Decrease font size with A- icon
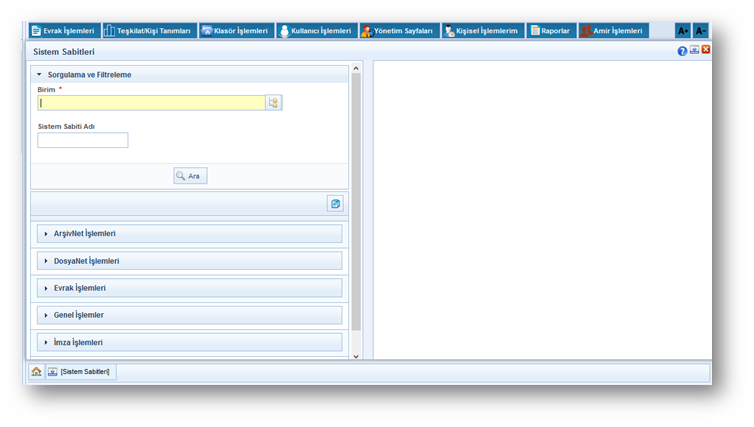Screen dimensions: 754x427 click(700, 31)
